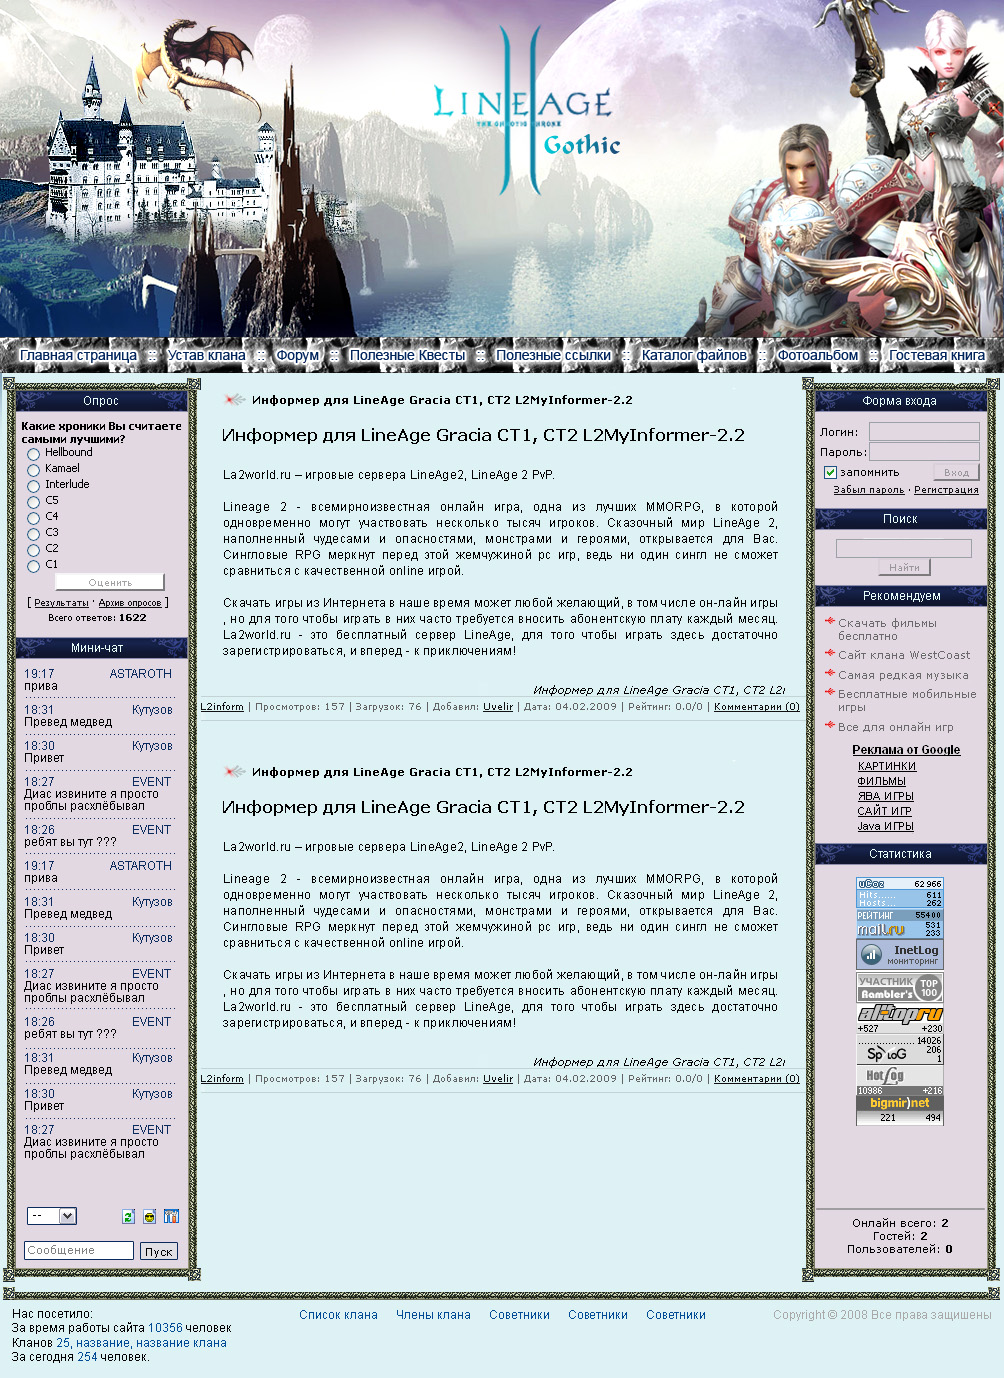
Task: Go to 'Форум' in the navigation bar
Action: click(x=297, y=355)
